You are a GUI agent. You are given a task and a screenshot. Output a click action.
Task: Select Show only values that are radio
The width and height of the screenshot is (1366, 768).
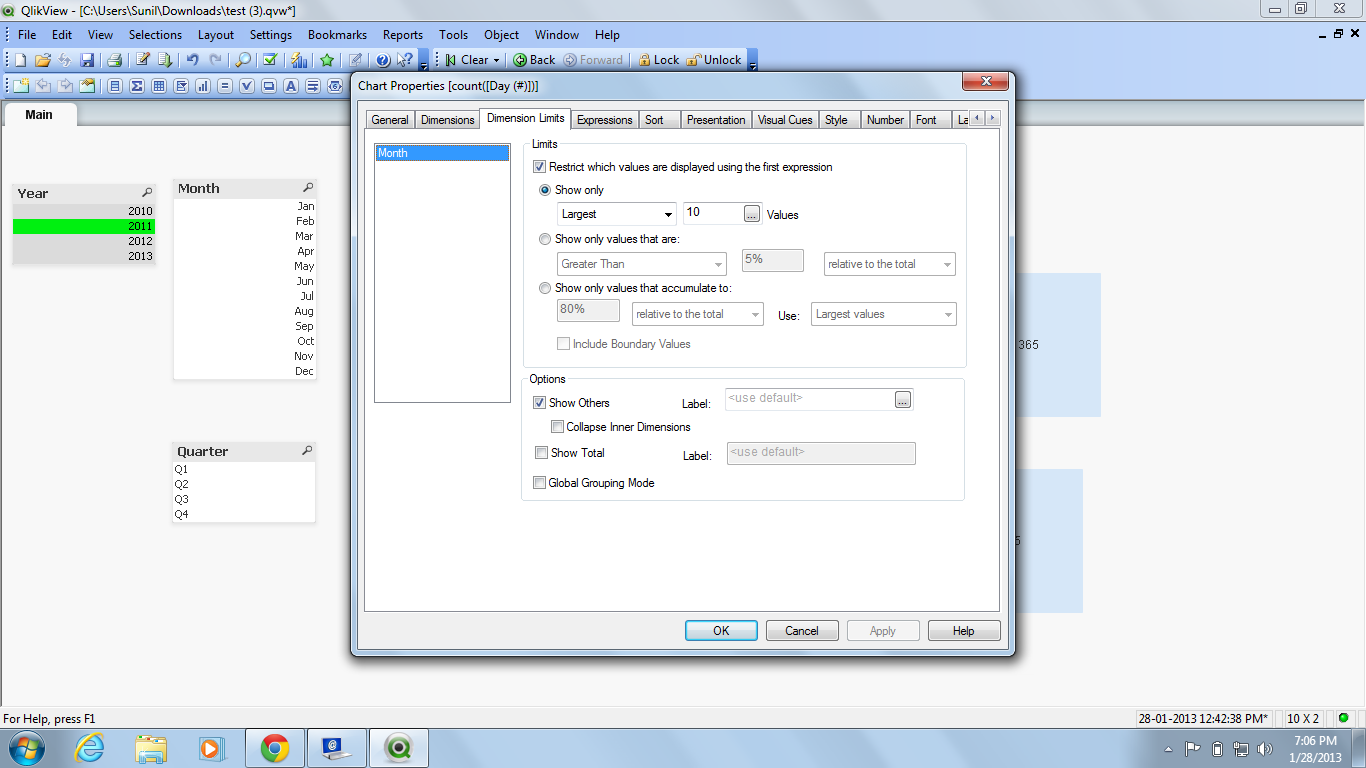pos(545,239)
